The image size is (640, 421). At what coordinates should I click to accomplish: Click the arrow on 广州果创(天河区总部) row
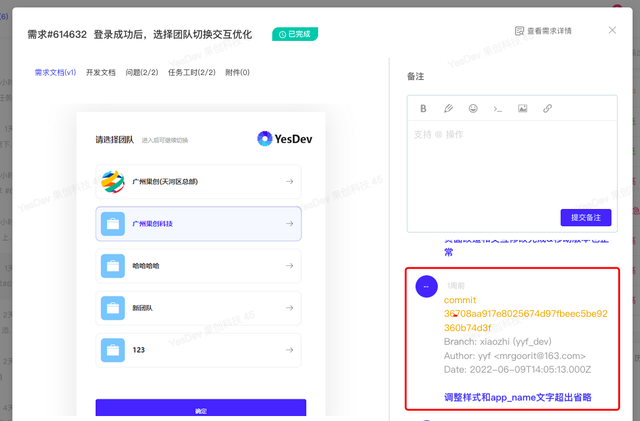(289, 182)
